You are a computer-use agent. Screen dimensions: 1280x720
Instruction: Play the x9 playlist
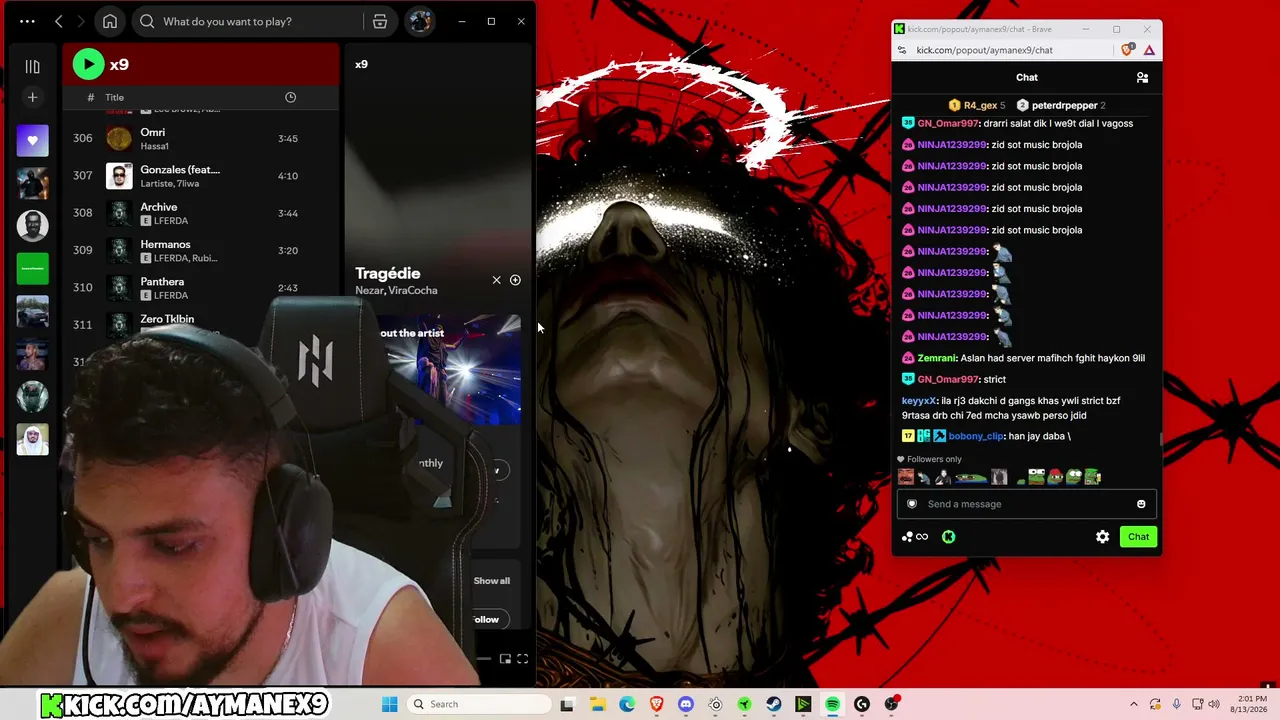coord(88,64)
